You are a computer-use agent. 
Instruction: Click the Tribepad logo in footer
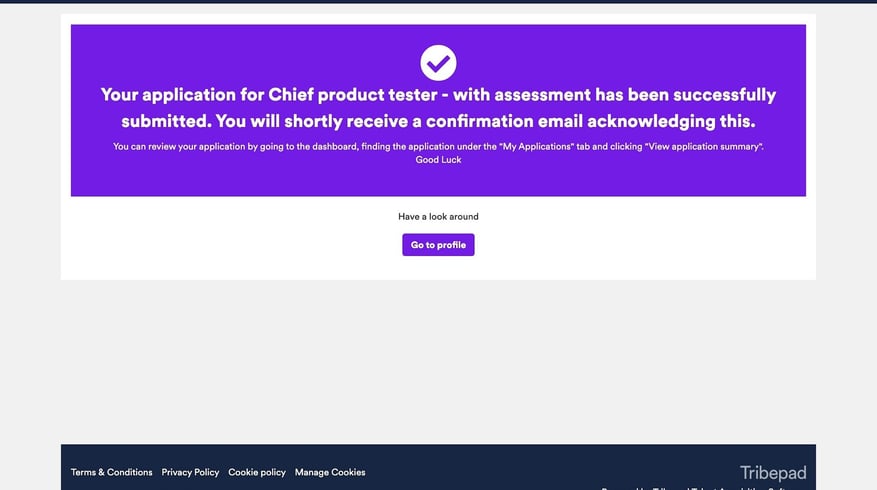(773, 473)
